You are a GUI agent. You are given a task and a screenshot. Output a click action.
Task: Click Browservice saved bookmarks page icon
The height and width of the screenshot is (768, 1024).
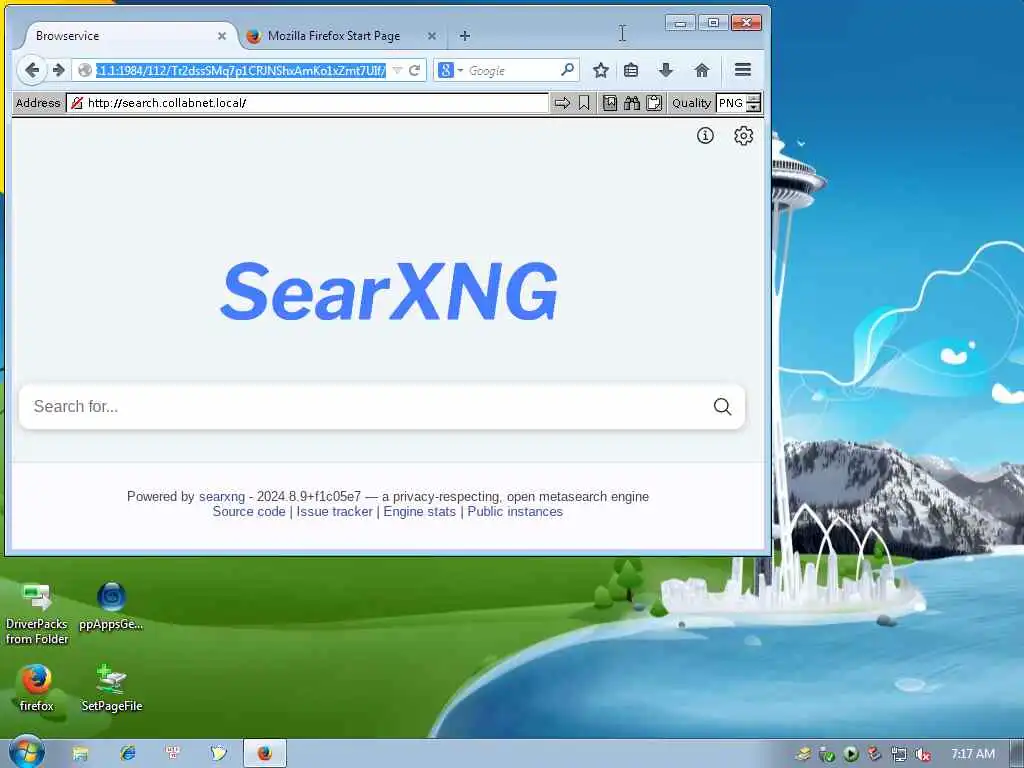(x=609, y=103)
